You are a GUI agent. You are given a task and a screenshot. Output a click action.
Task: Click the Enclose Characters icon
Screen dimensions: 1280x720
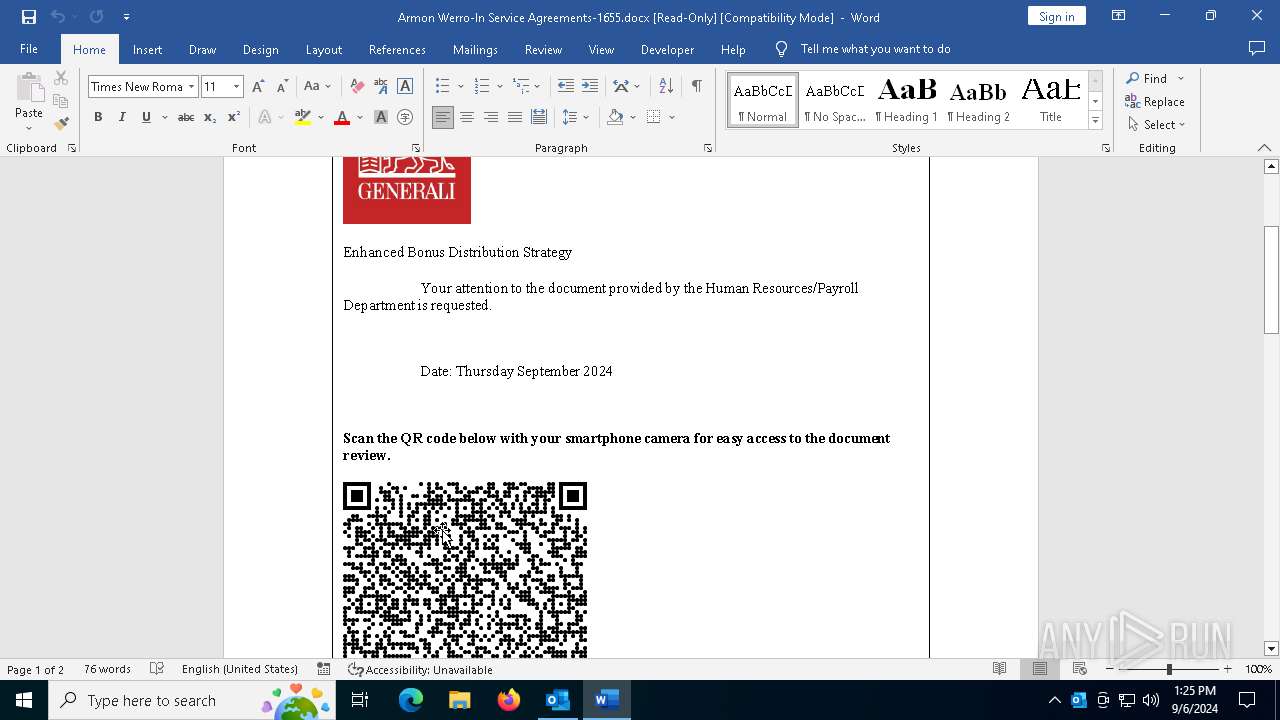[x=405, y=117]
